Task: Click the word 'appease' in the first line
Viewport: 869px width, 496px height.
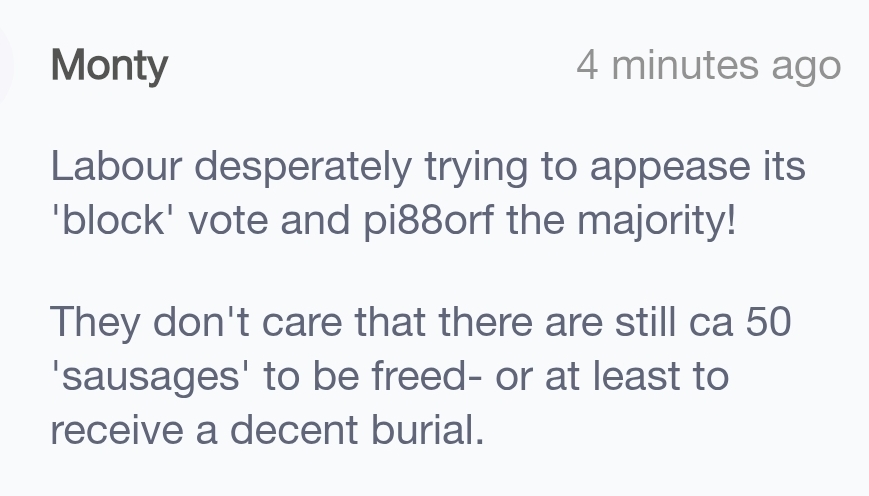Action: click(658, 166)
